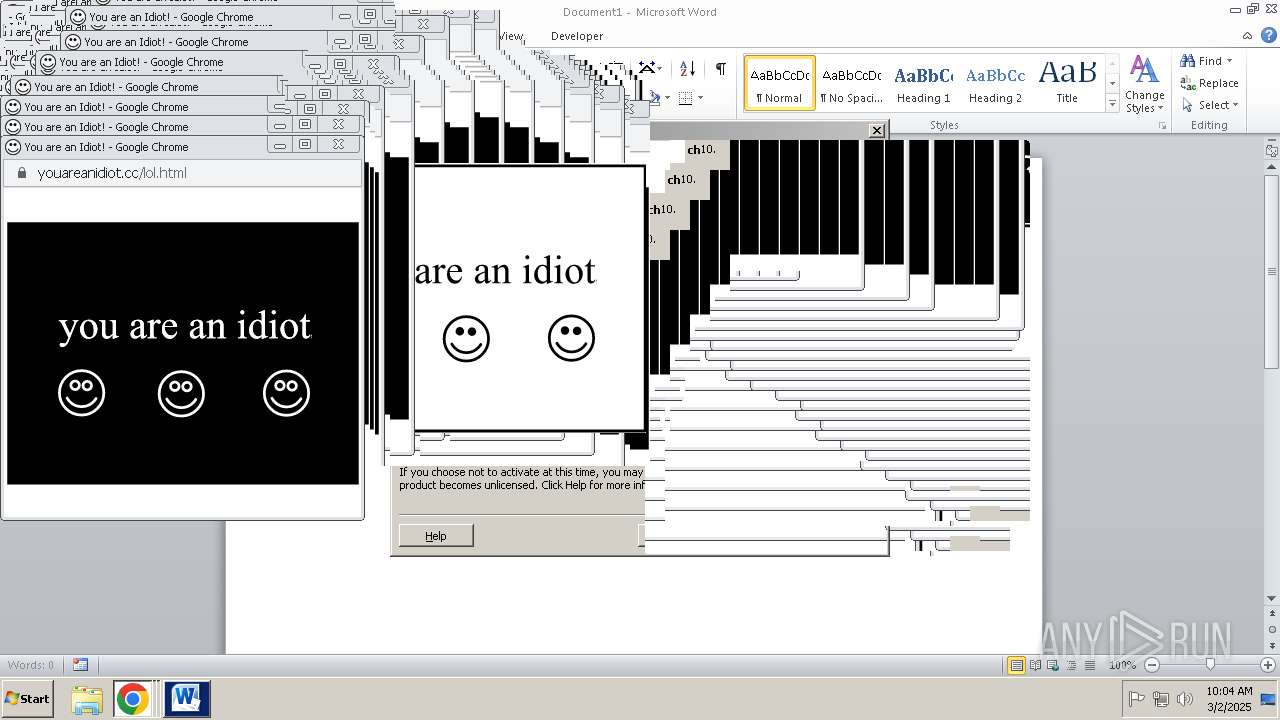
Task: Click the macro recording icon in status bar
Action: pos(80,665)
